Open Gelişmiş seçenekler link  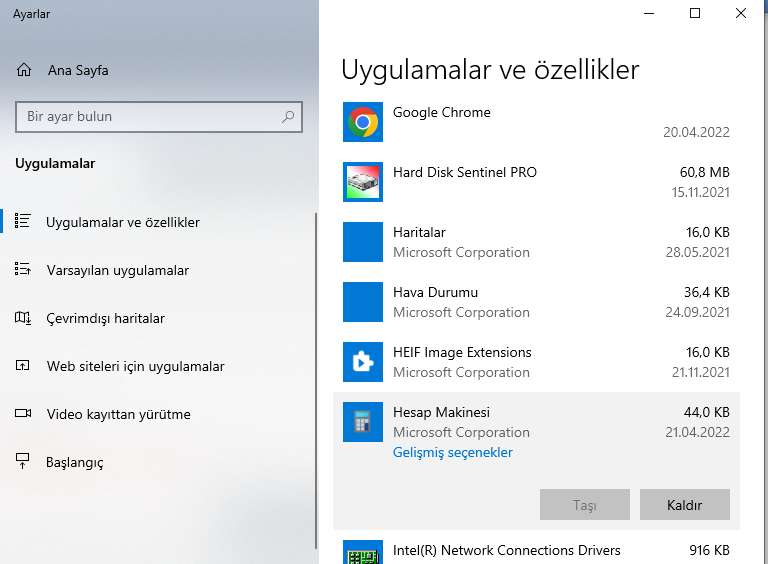click(x=453, y=452)
